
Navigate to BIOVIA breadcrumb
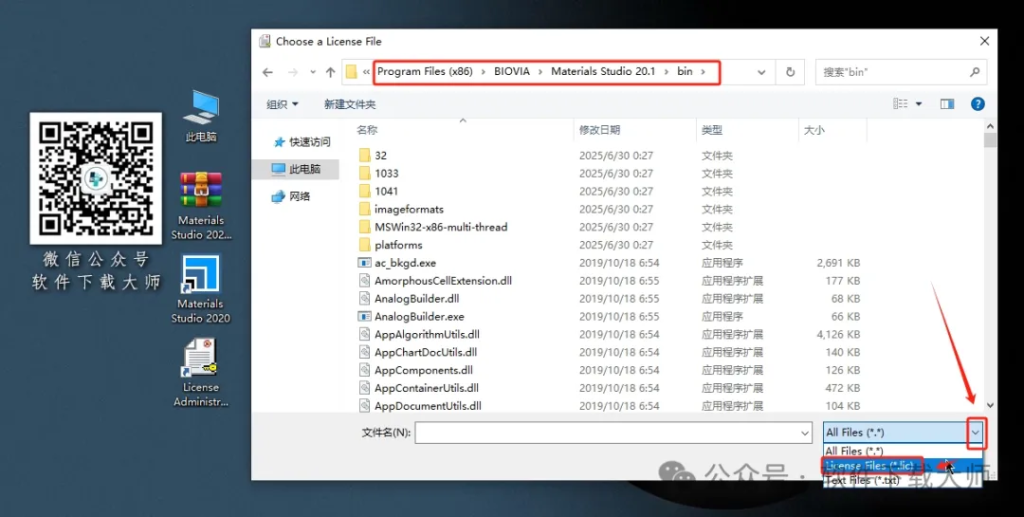coord(512,72)
